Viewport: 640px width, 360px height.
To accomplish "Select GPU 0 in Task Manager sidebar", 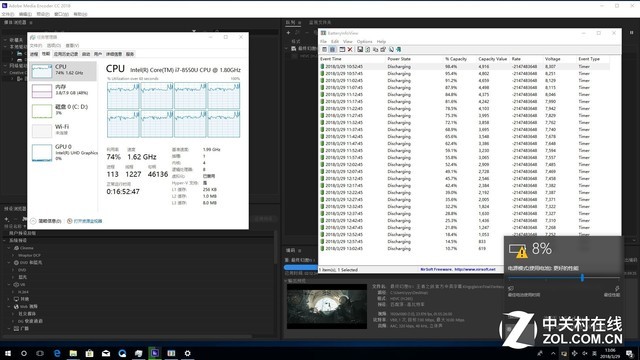I will (63, 152).
